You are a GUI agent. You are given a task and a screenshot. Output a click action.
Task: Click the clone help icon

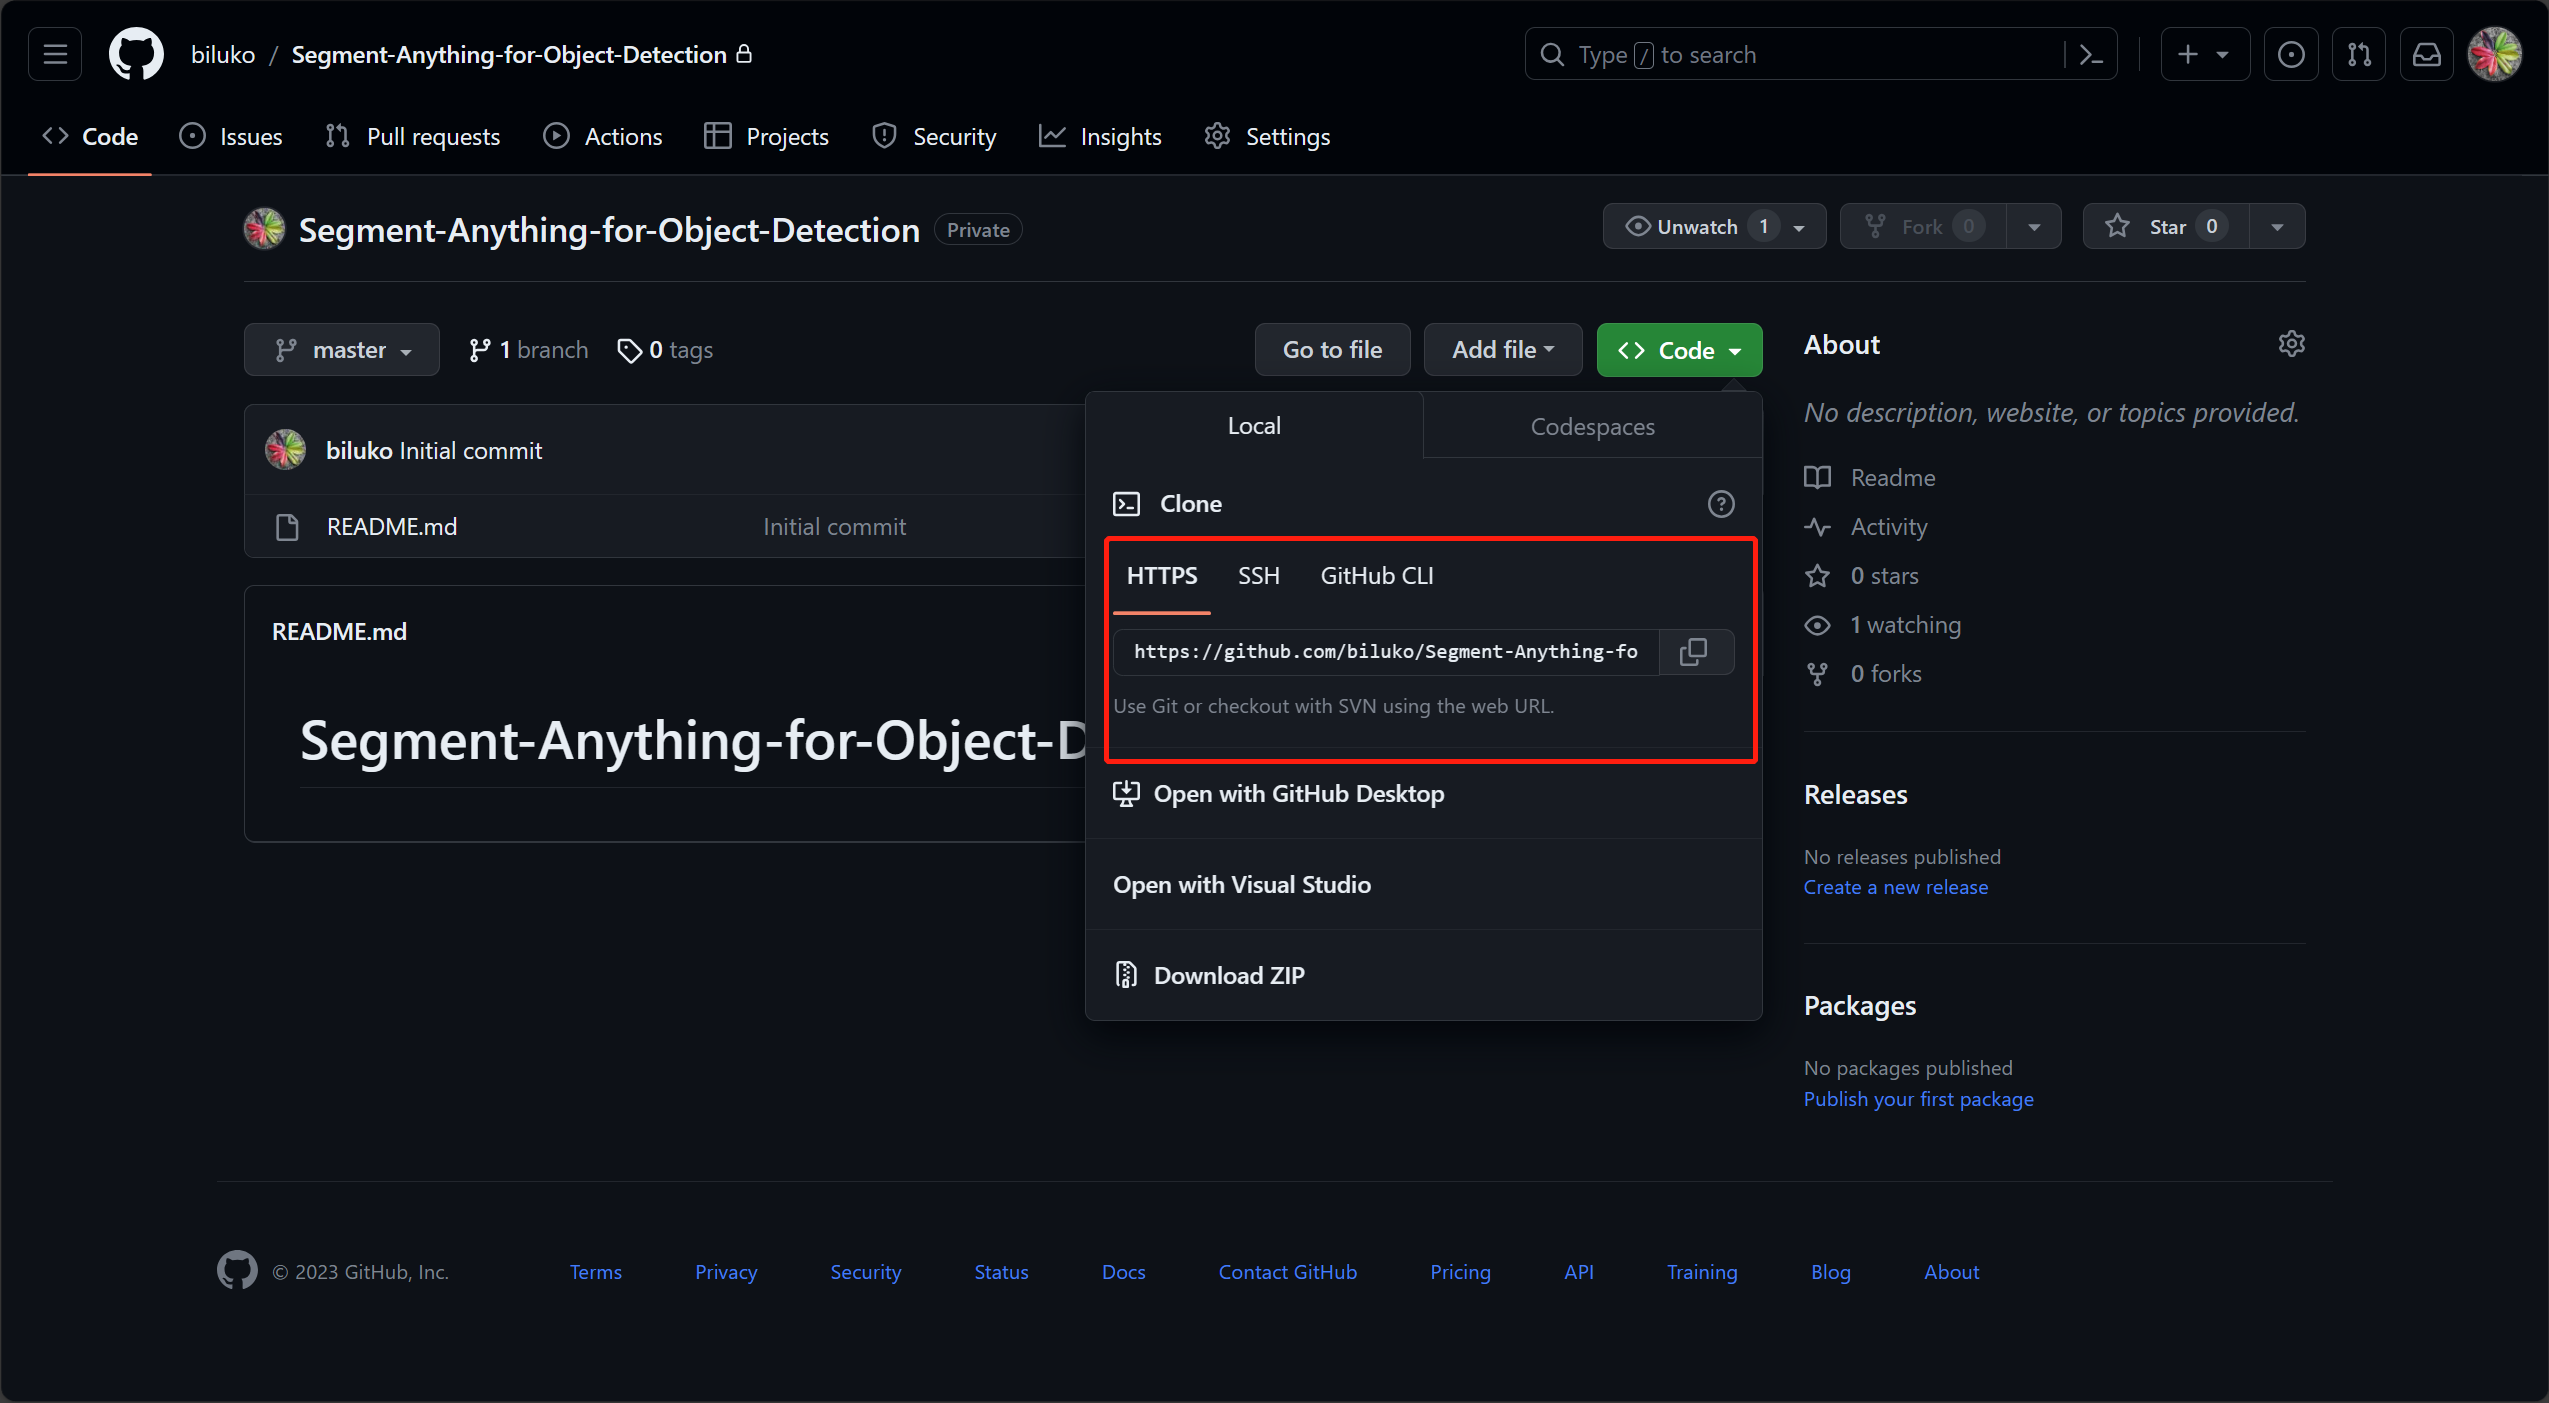[x=1722, y=503]
